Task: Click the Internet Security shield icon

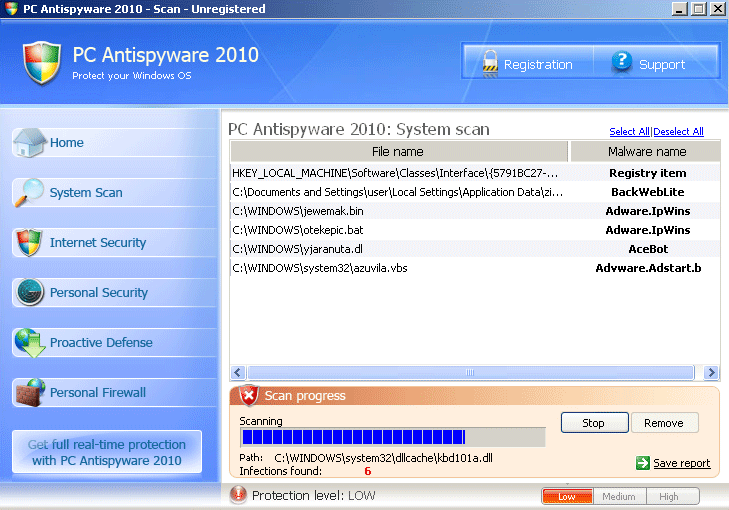Action: pyautogui.click(x=30, y=242)
